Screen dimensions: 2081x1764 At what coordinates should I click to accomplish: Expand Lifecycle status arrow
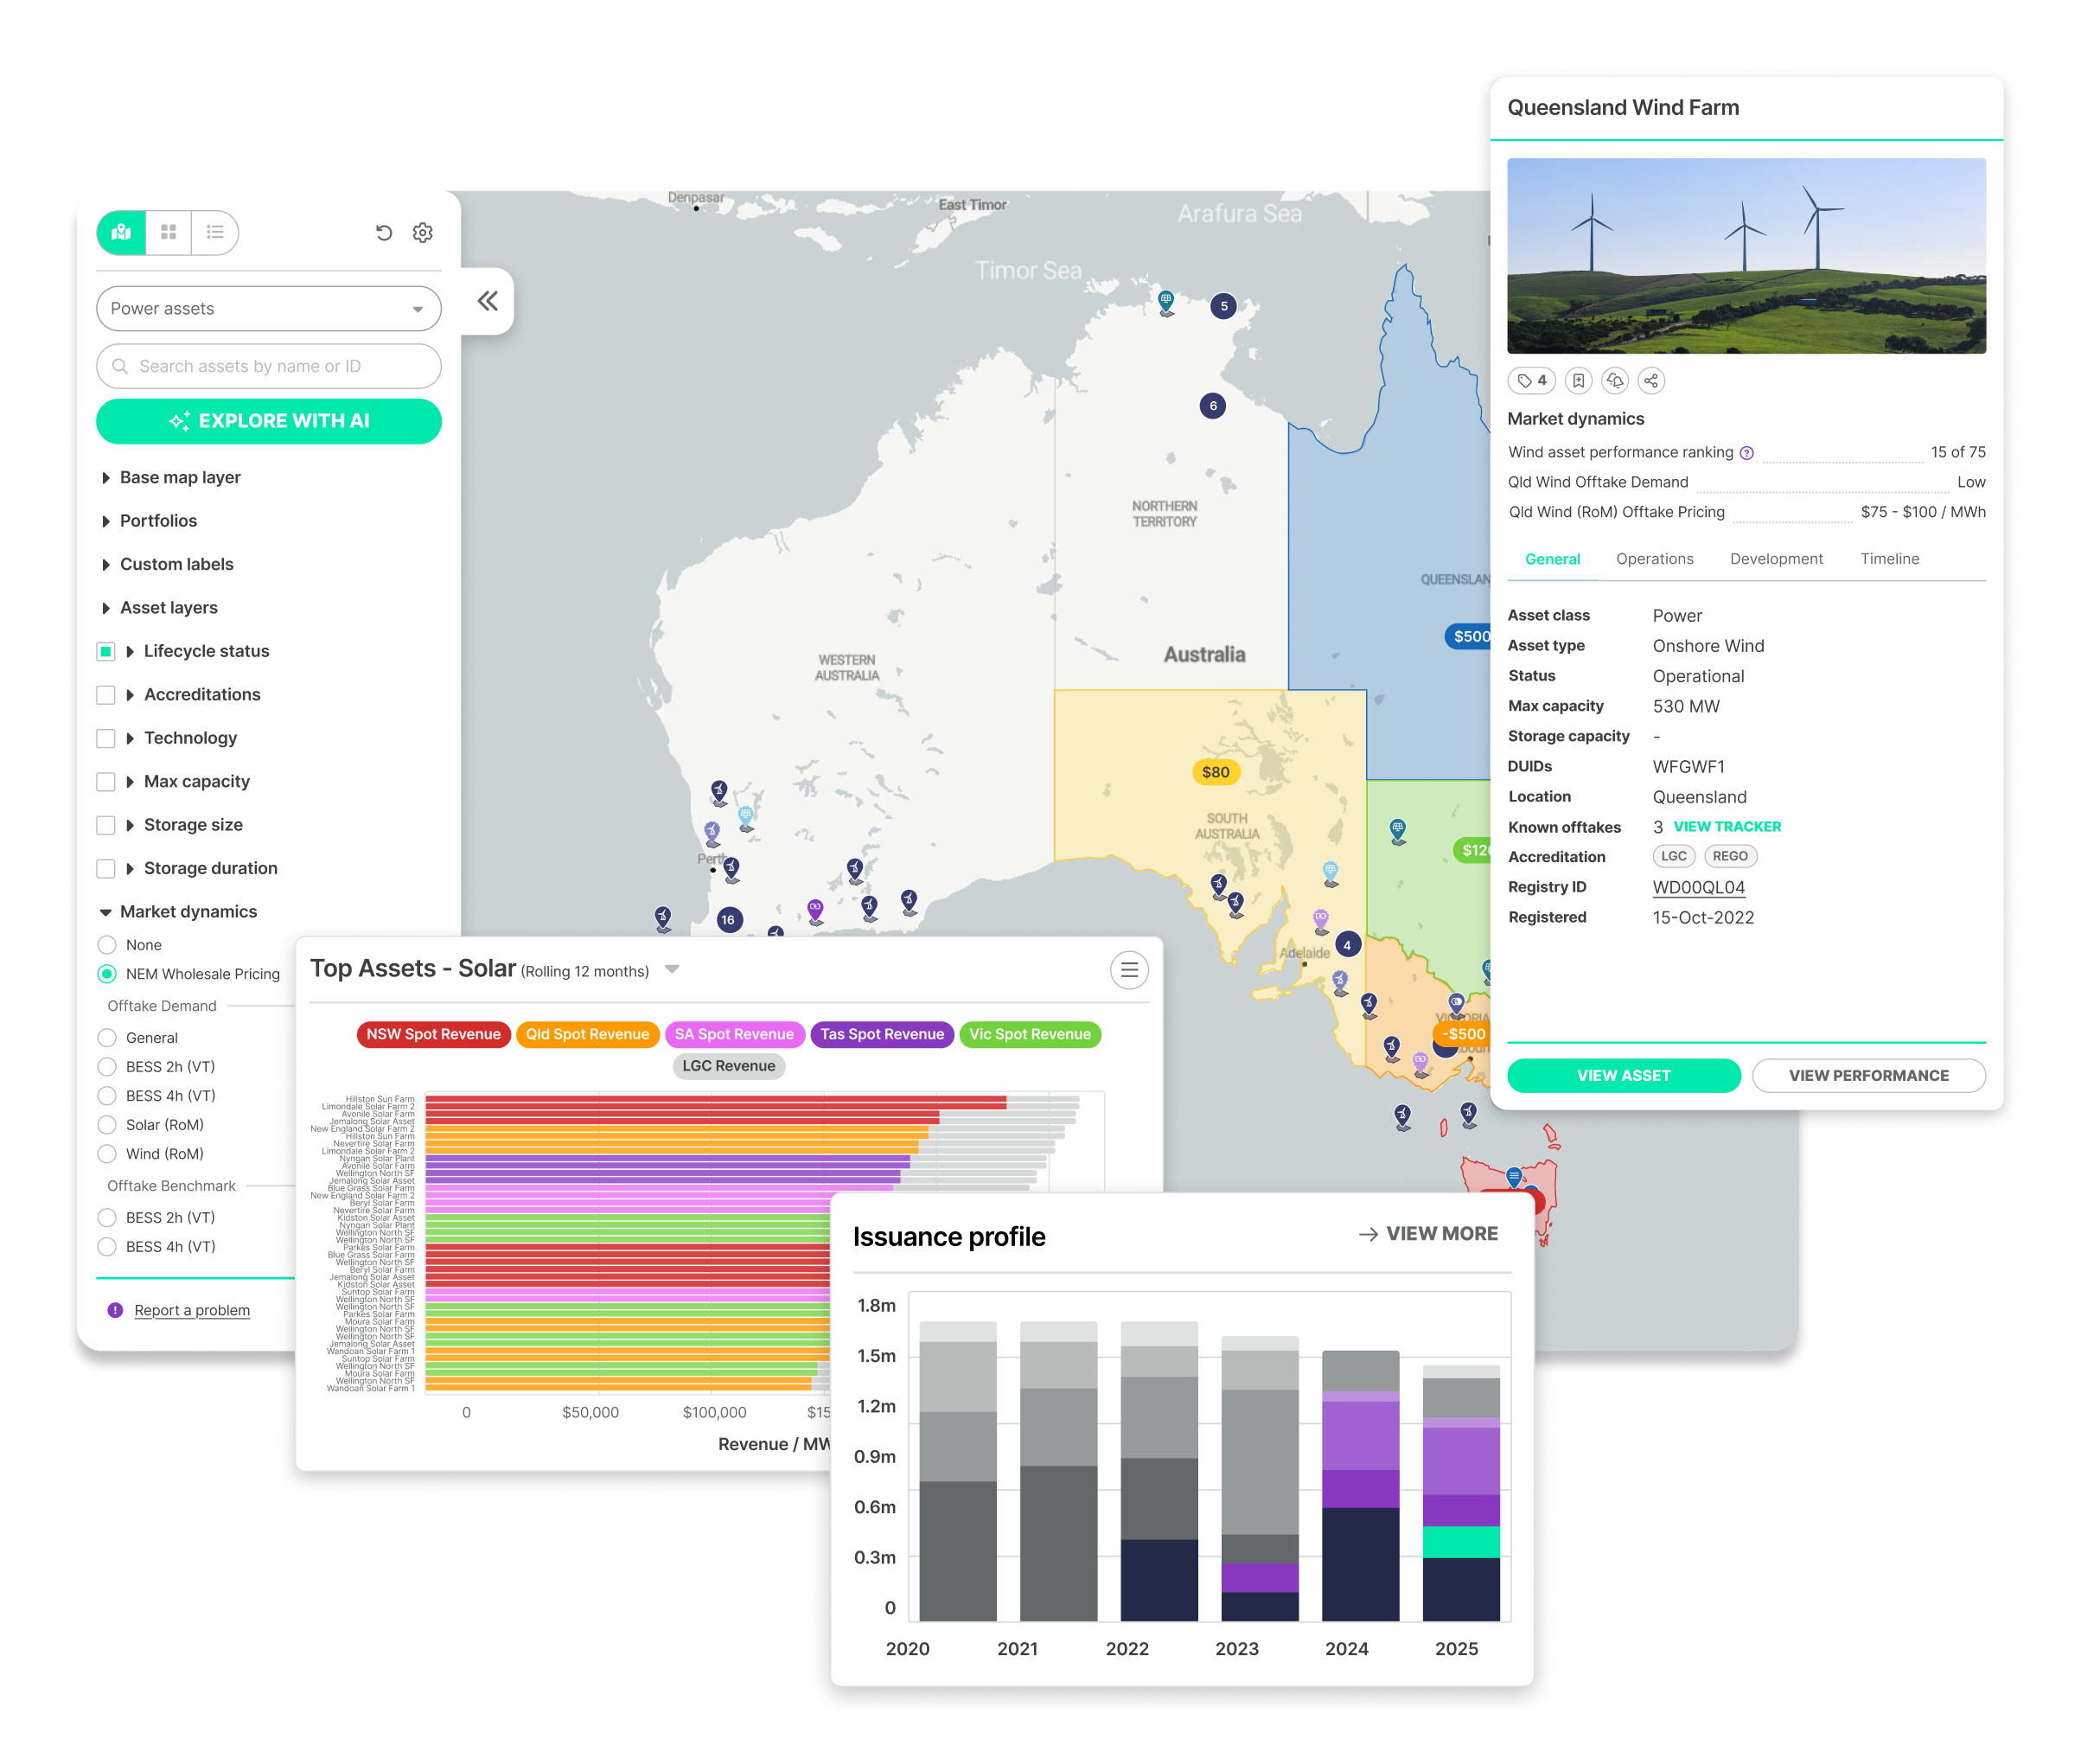pos(130,652)
